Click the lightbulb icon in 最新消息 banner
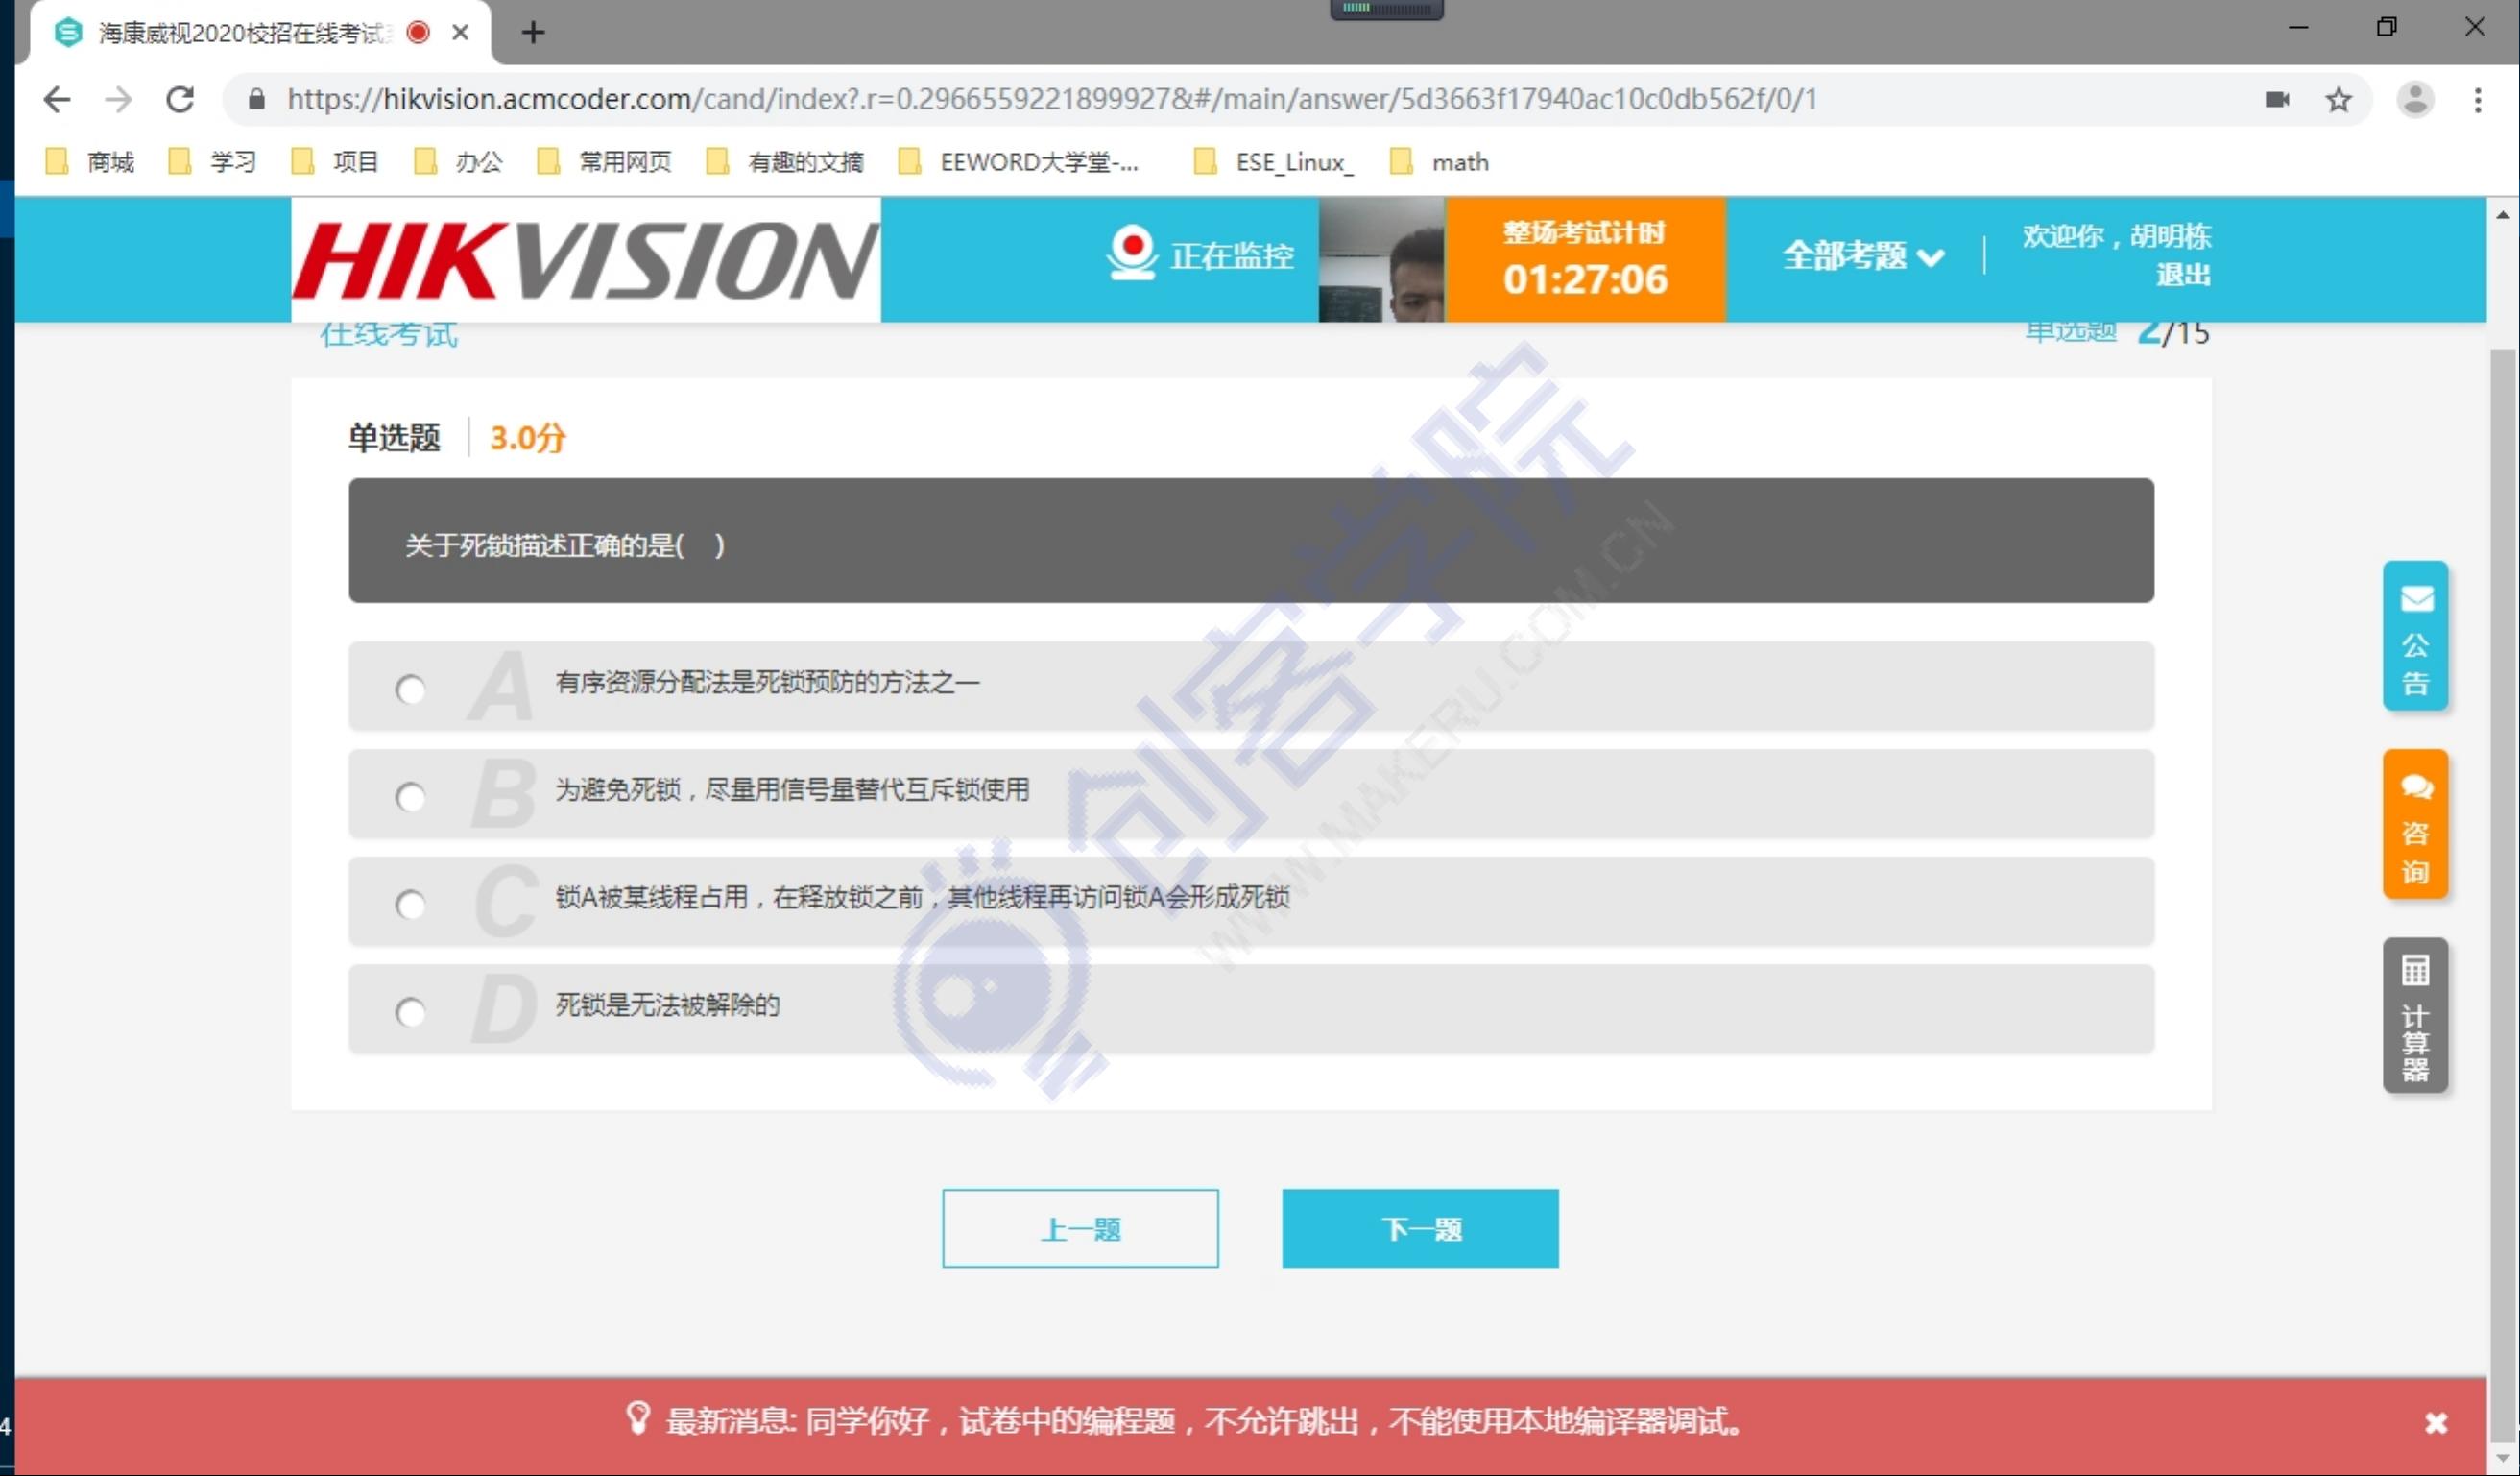This screenshot has height=1476, width=2520. [637, 1418]
